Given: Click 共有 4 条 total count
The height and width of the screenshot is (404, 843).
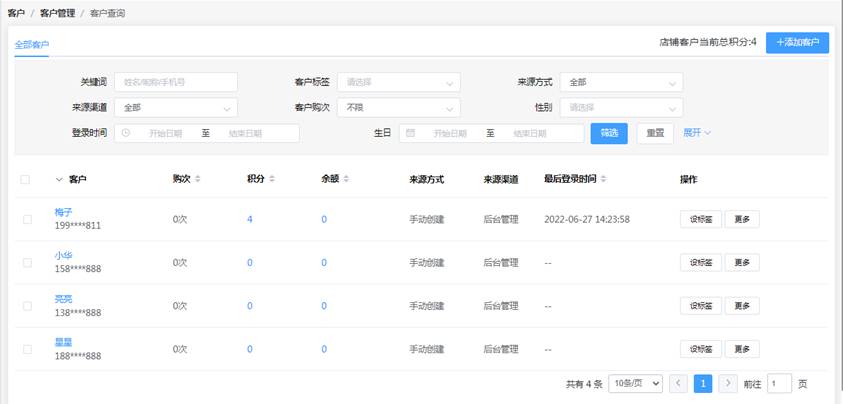Looking at the screenshot, I should coord(584,384).
